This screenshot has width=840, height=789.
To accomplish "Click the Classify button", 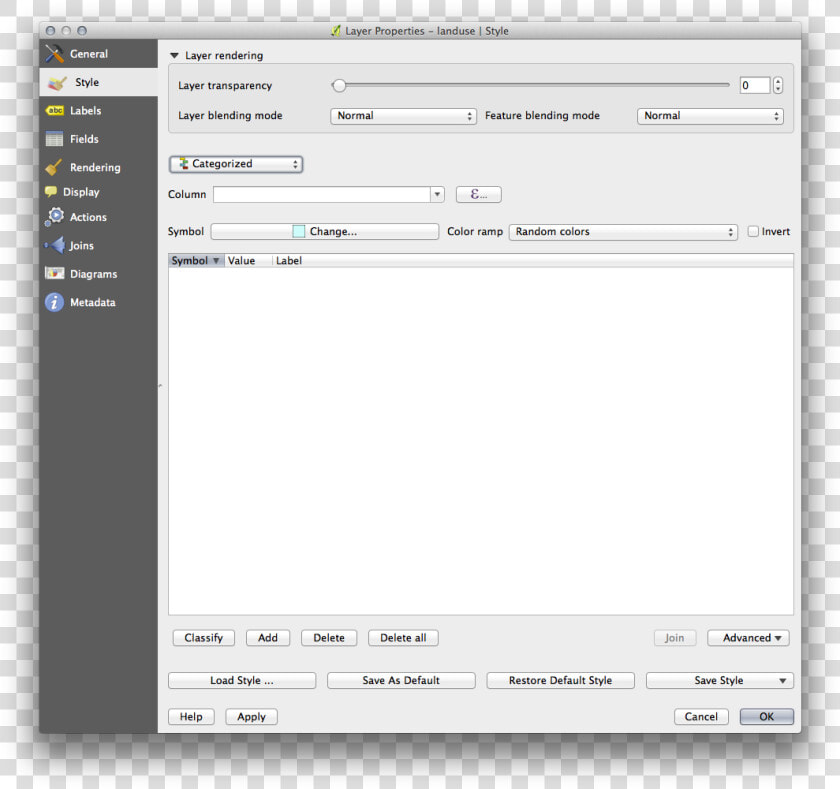I will (x=204, y=637).
